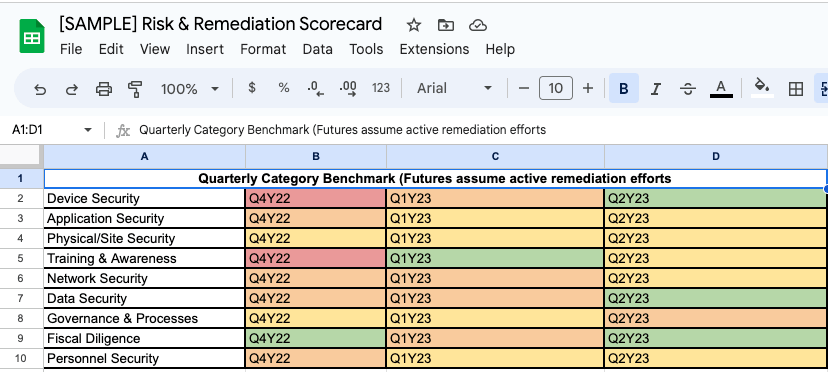
Task: Open the Google Sheets home icon
Action: click(x=32, y=36)
